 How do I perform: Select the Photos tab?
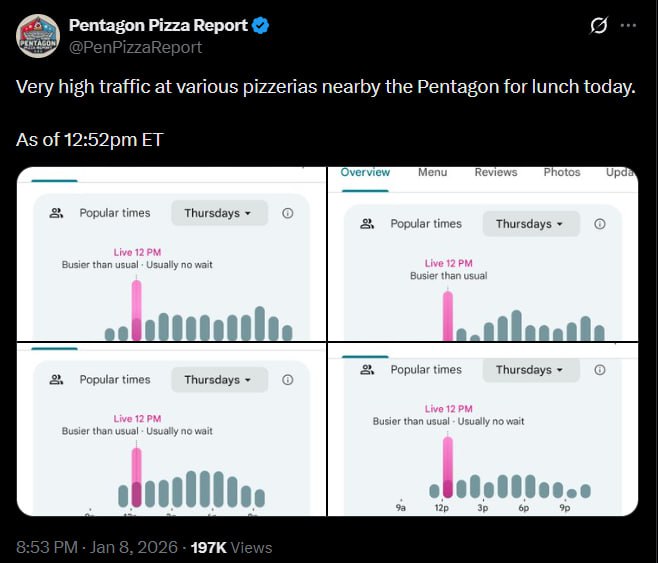click(562, 172)
